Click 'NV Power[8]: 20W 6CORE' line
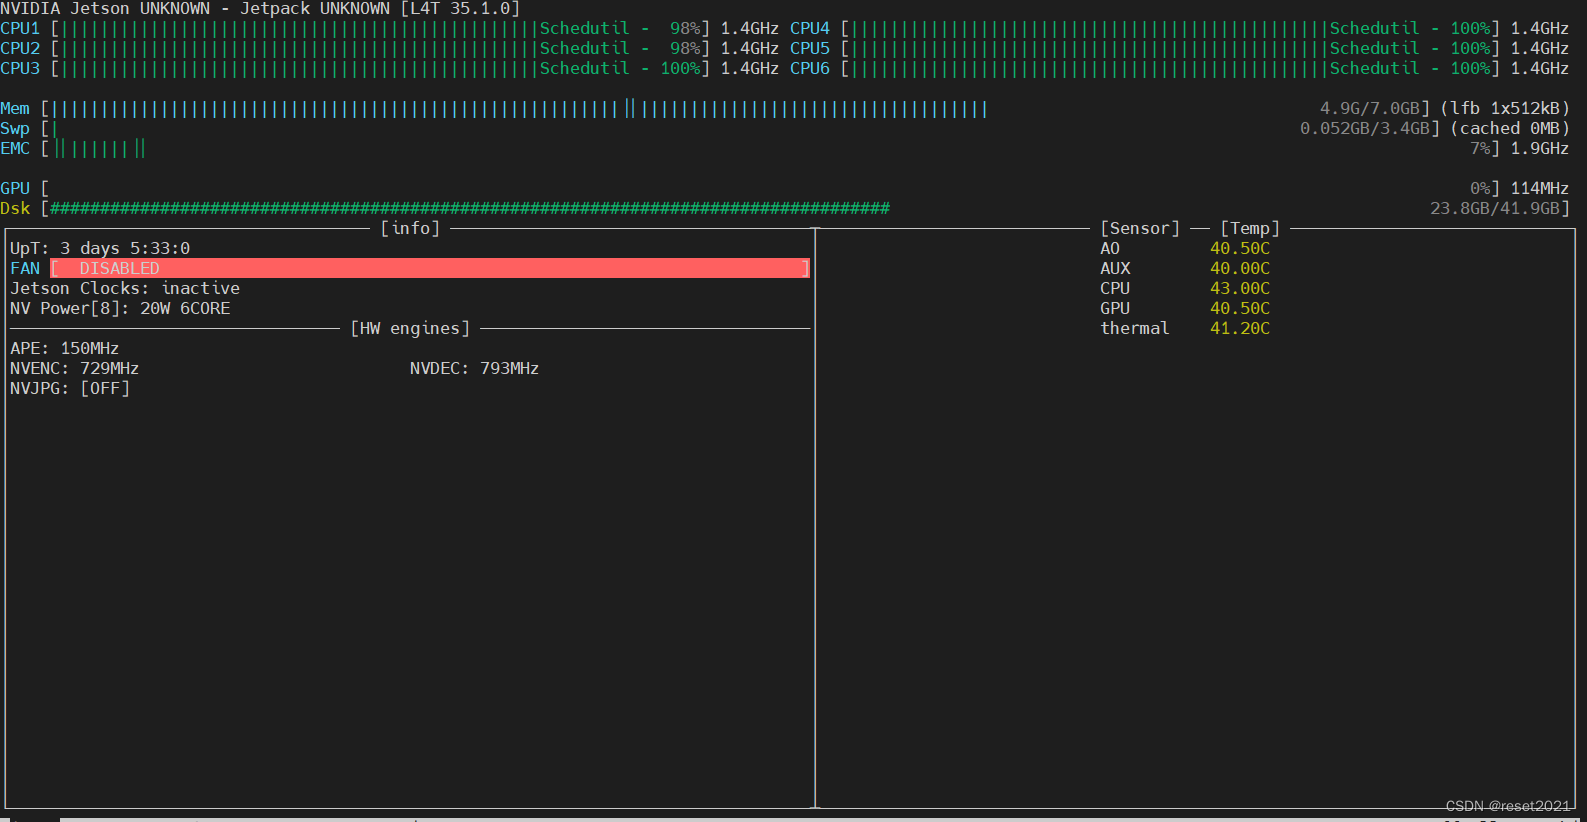Image resolution: width=1587 pixels, height=822 pixels. pyautogui.click(x=120, y=308)
